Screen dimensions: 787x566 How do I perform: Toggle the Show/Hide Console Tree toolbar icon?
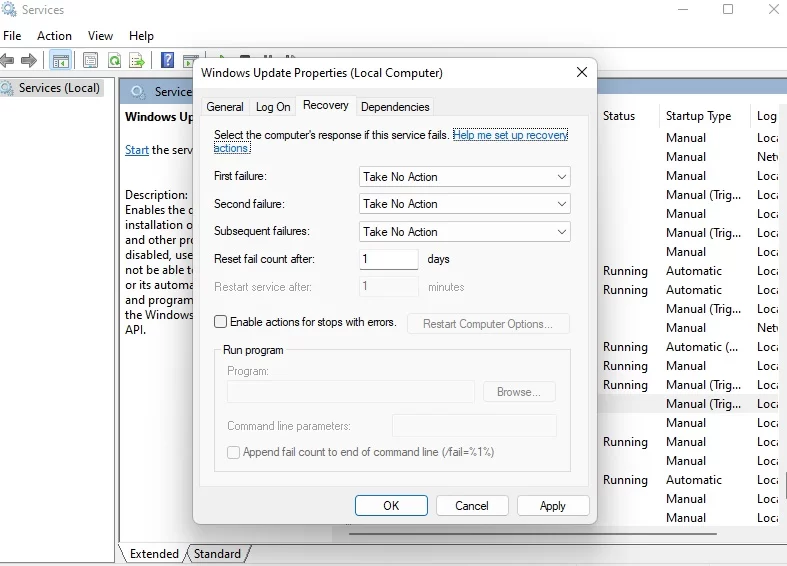(x=61, y=61)
